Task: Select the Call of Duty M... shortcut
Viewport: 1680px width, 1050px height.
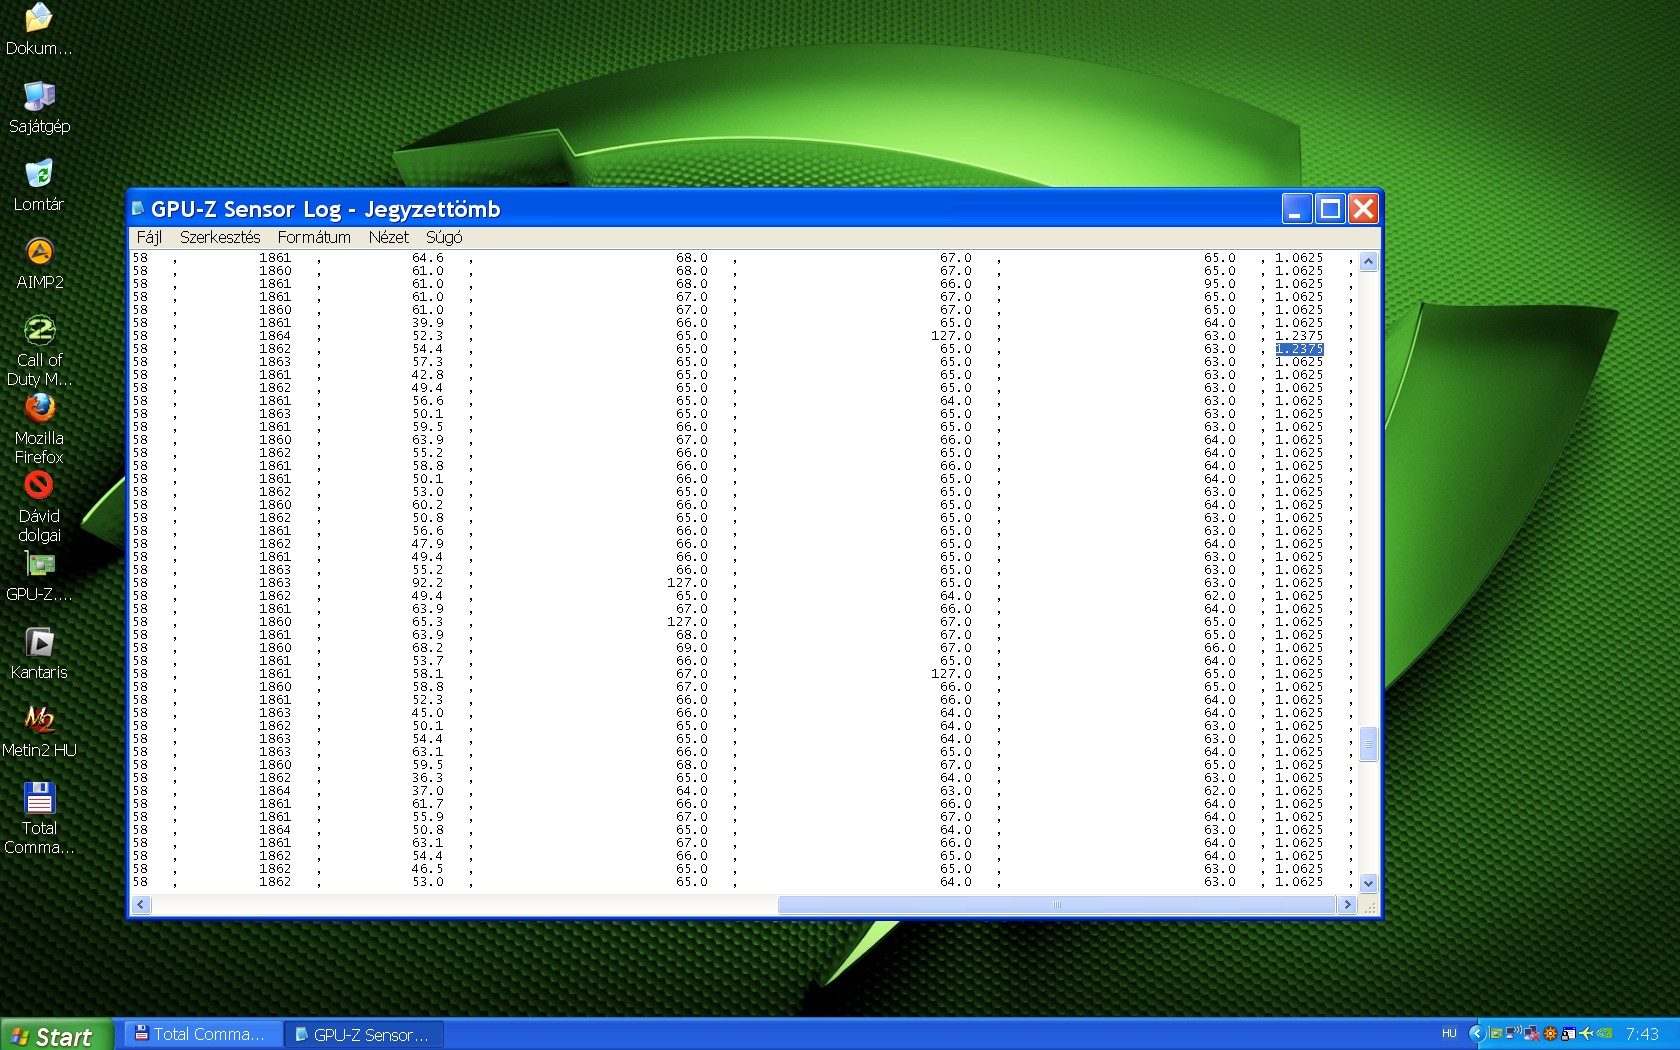Action: coord(39,351)
